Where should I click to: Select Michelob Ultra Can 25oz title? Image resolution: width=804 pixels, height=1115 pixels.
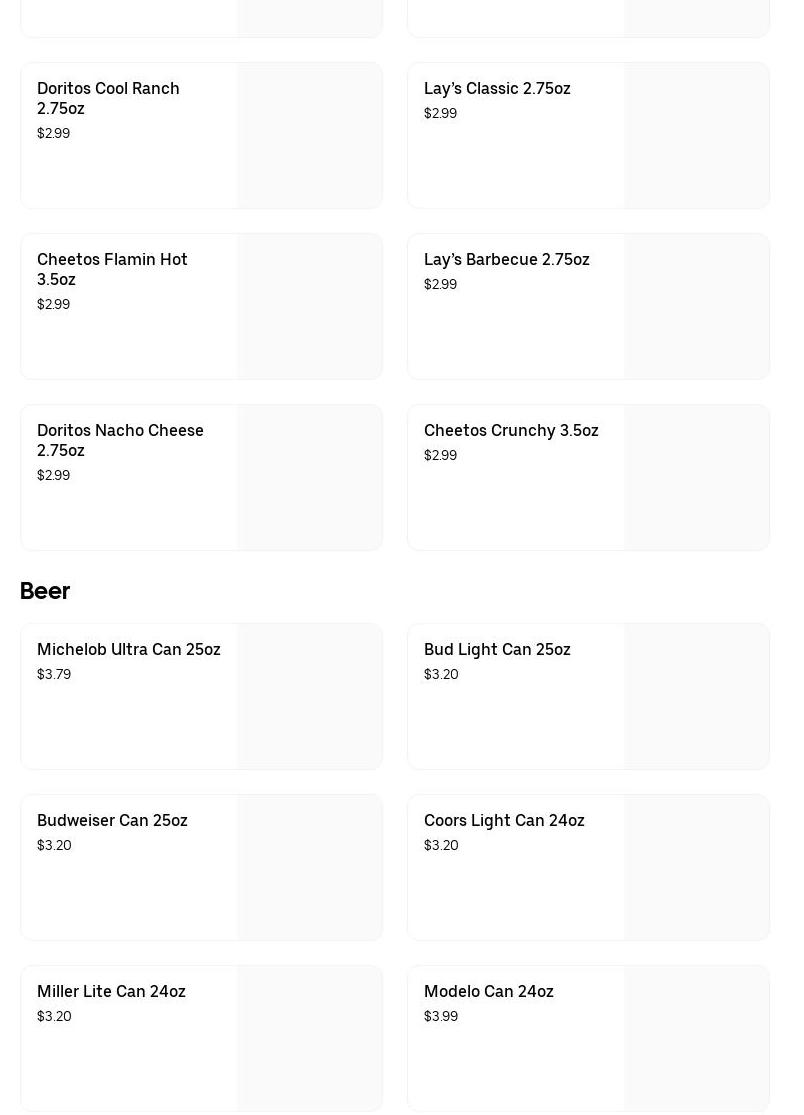[x=129, y=650]
